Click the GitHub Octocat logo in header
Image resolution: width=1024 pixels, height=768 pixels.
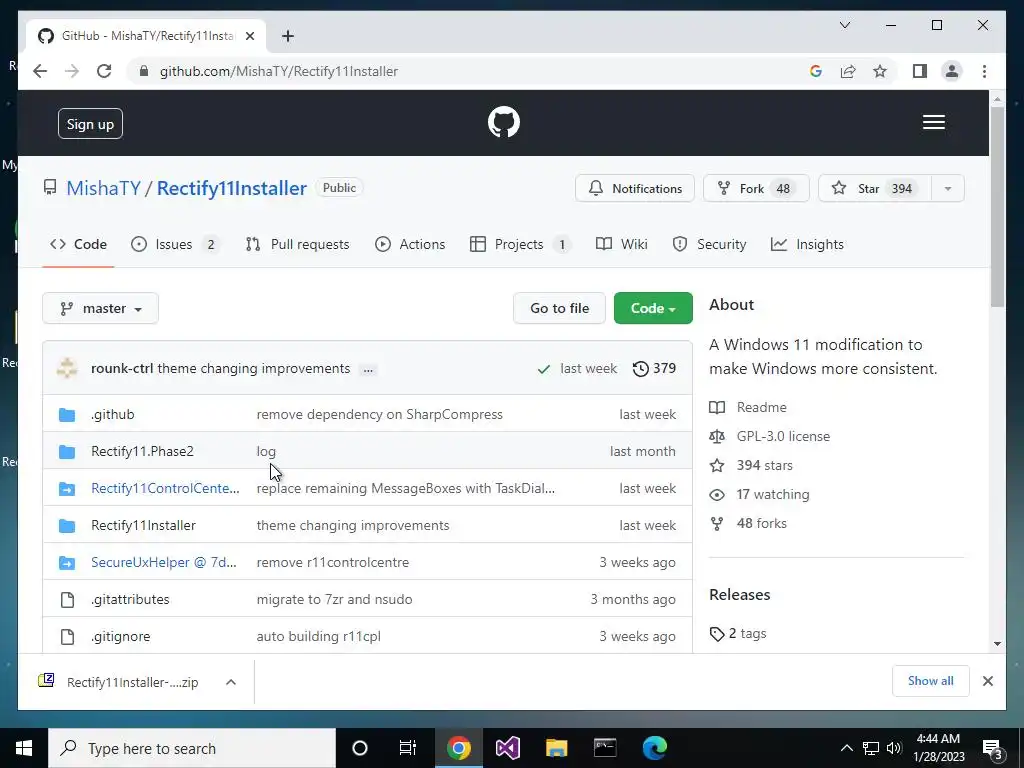(x=504, y=122)
